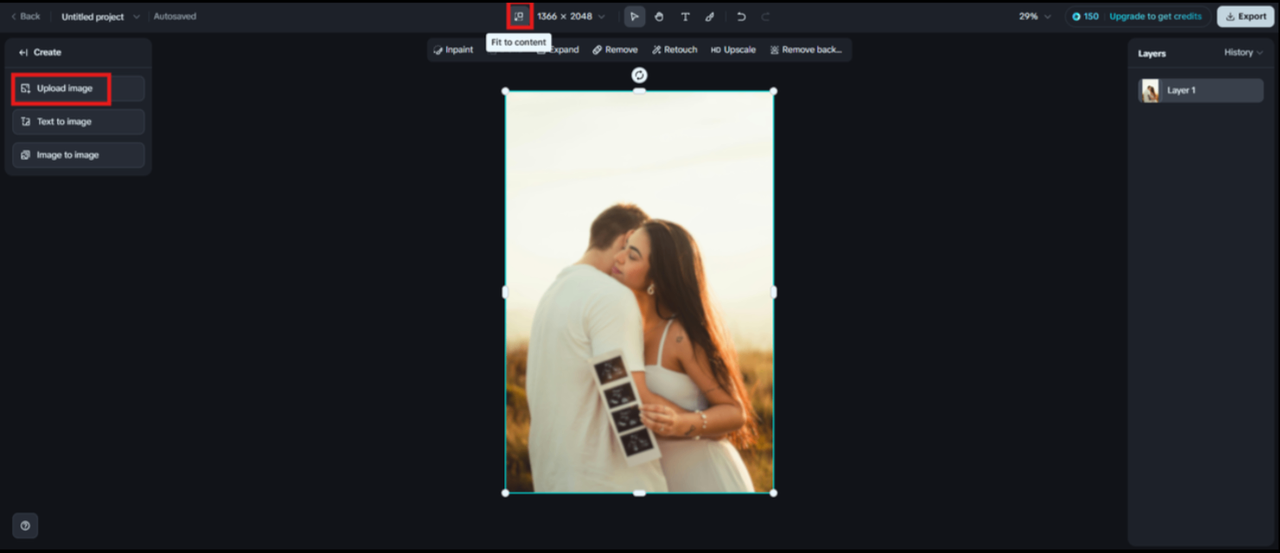The height and width of the screenshot is (553, 1280).
Task: Click the bottom-right corner resize handle
Action: 773,492
